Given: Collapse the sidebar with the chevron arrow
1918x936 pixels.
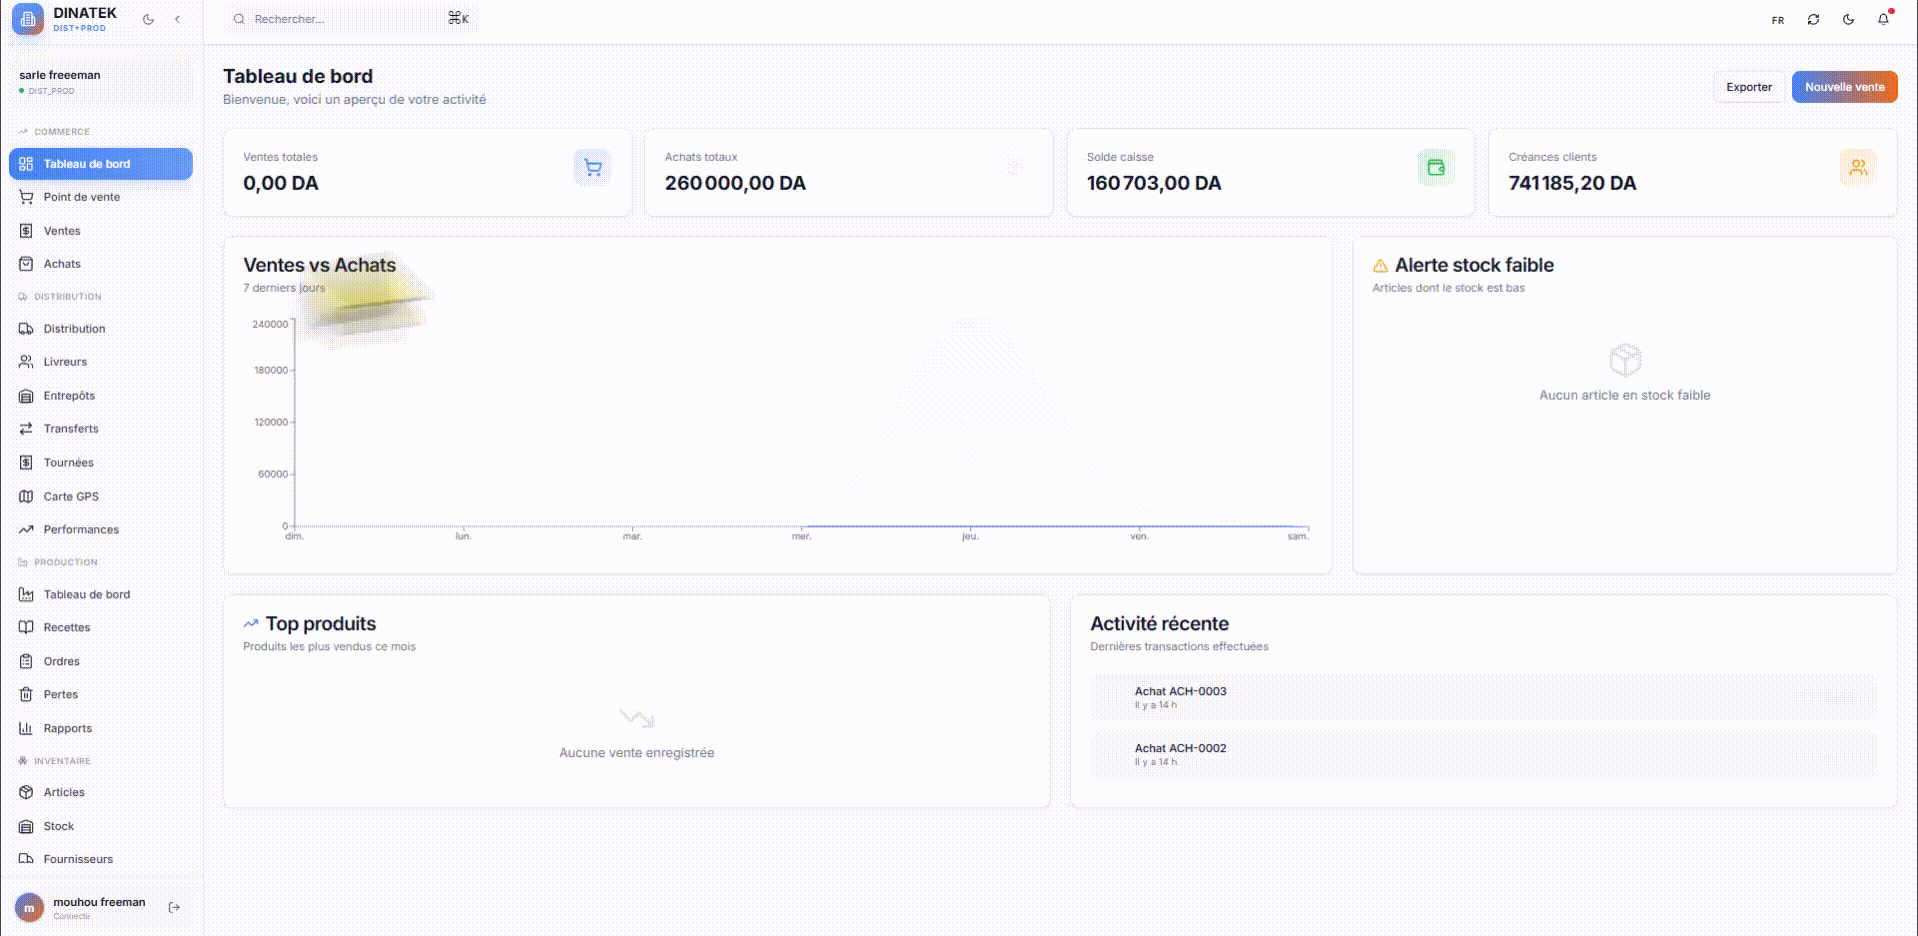Looking at the screenshot, I should 178,19.
